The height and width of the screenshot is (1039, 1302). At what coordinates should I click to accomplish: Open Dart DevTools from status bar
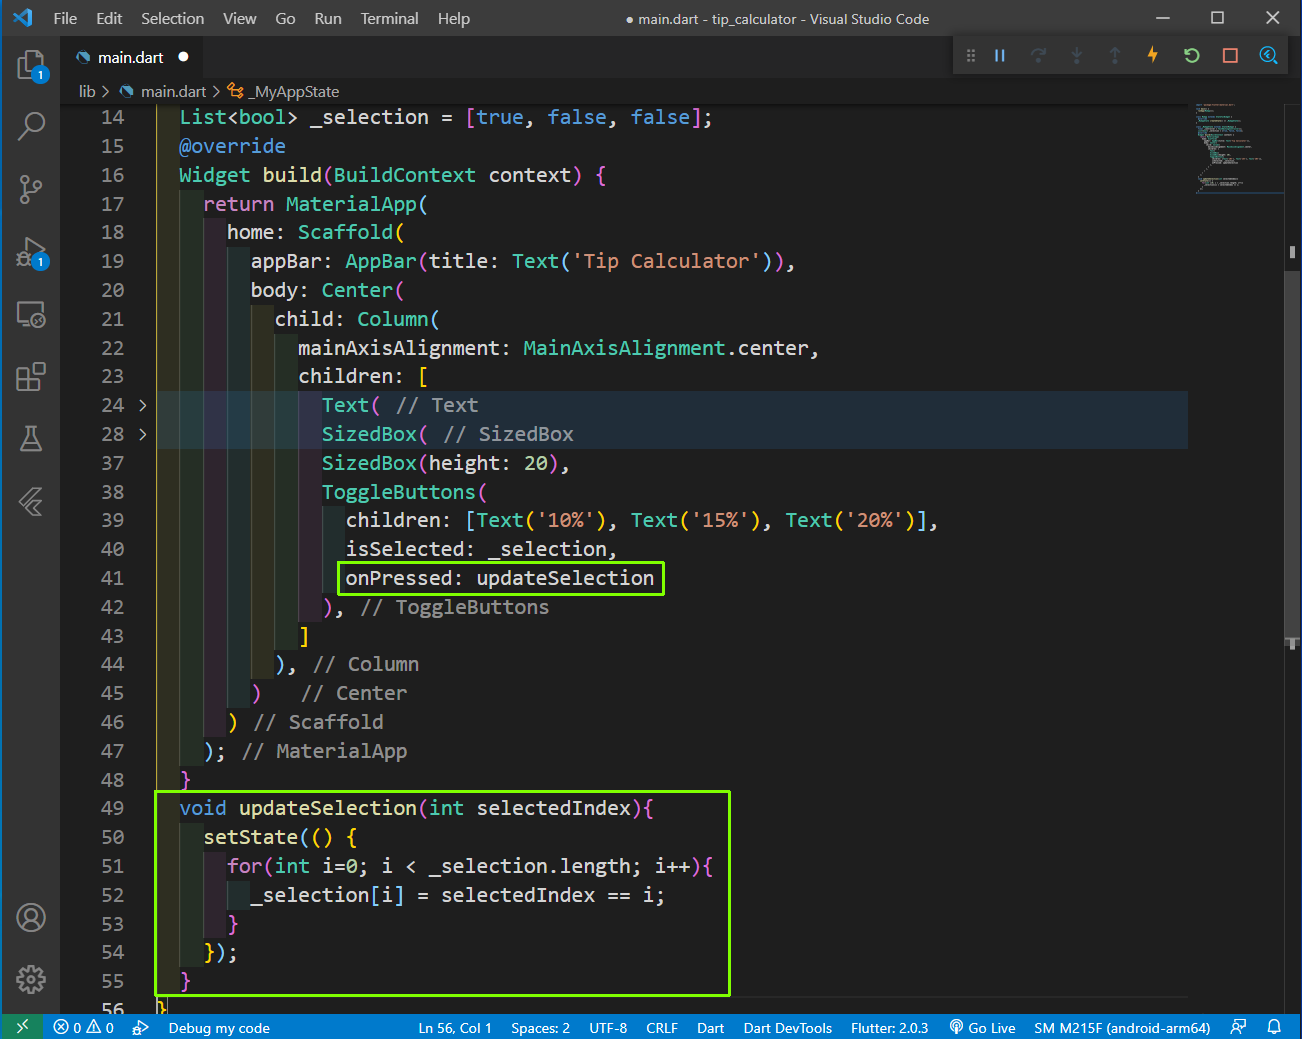tap(787, 1028)
